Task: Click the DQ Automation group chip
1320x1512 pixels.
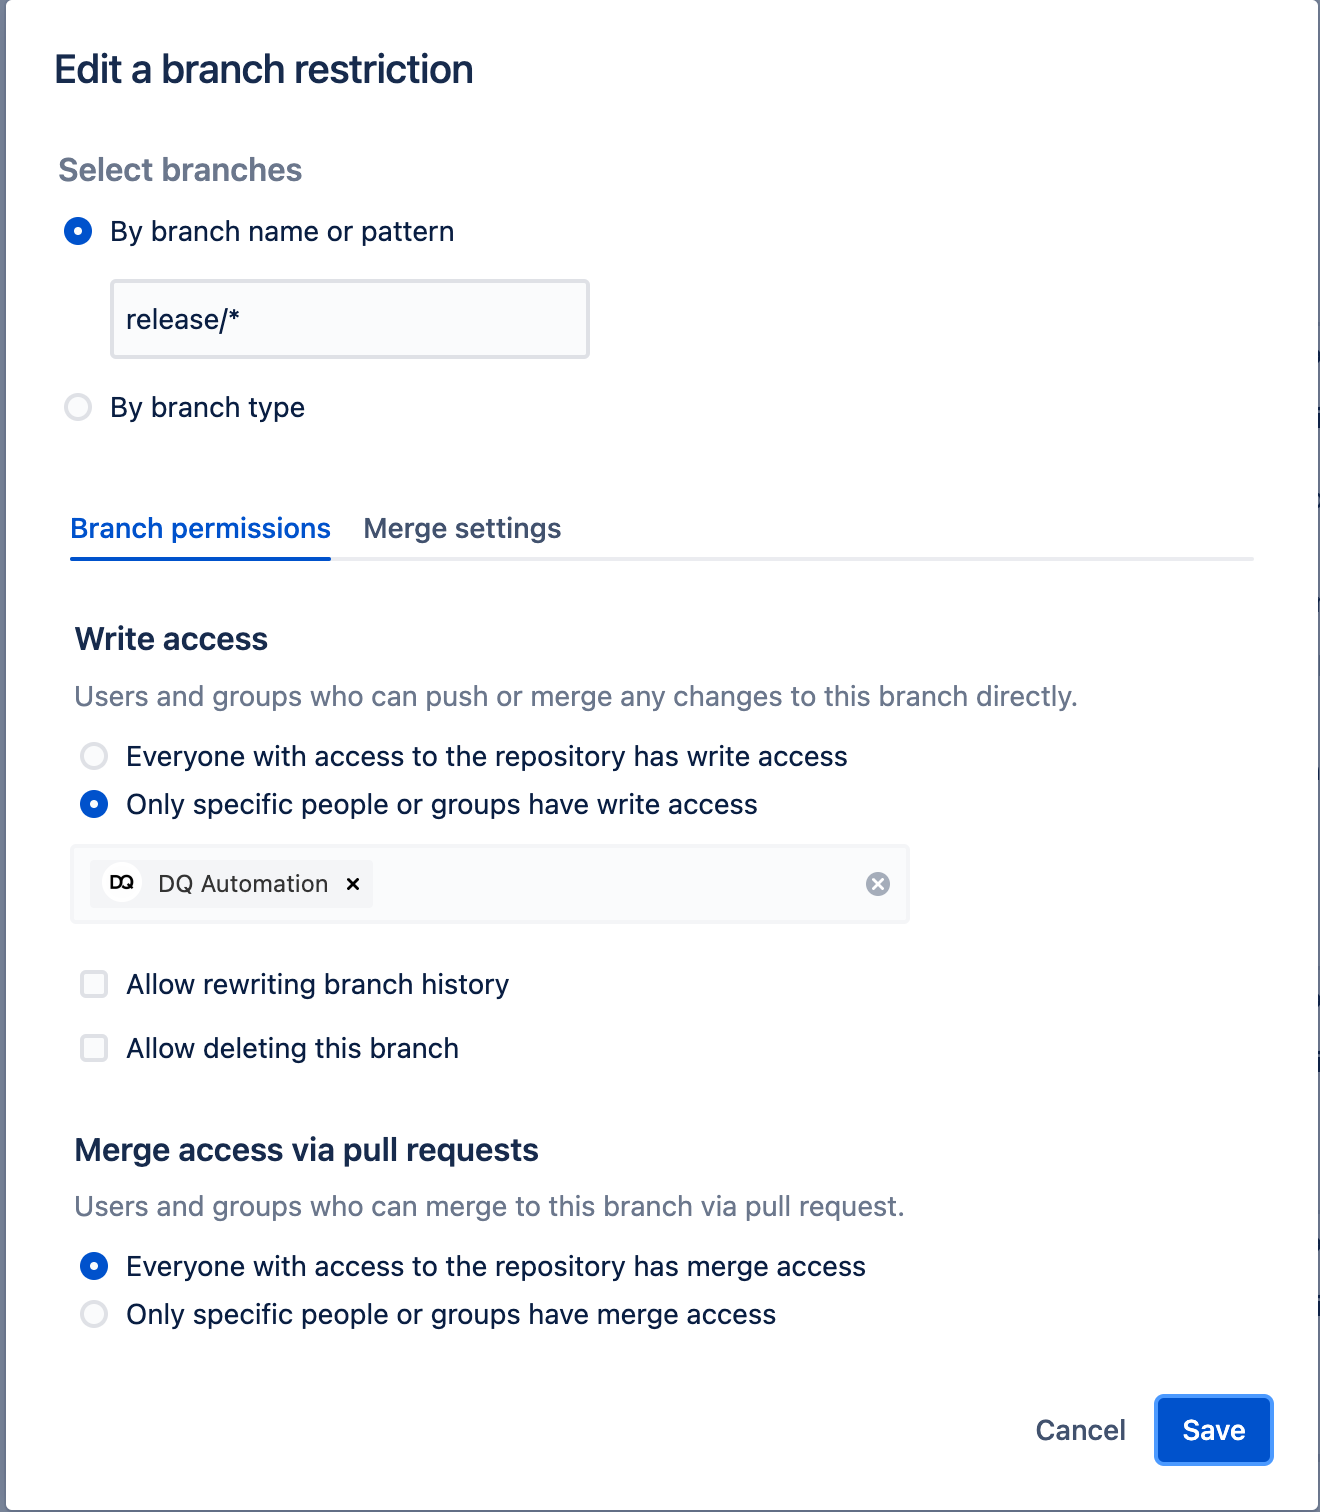Action: point(228,883)
